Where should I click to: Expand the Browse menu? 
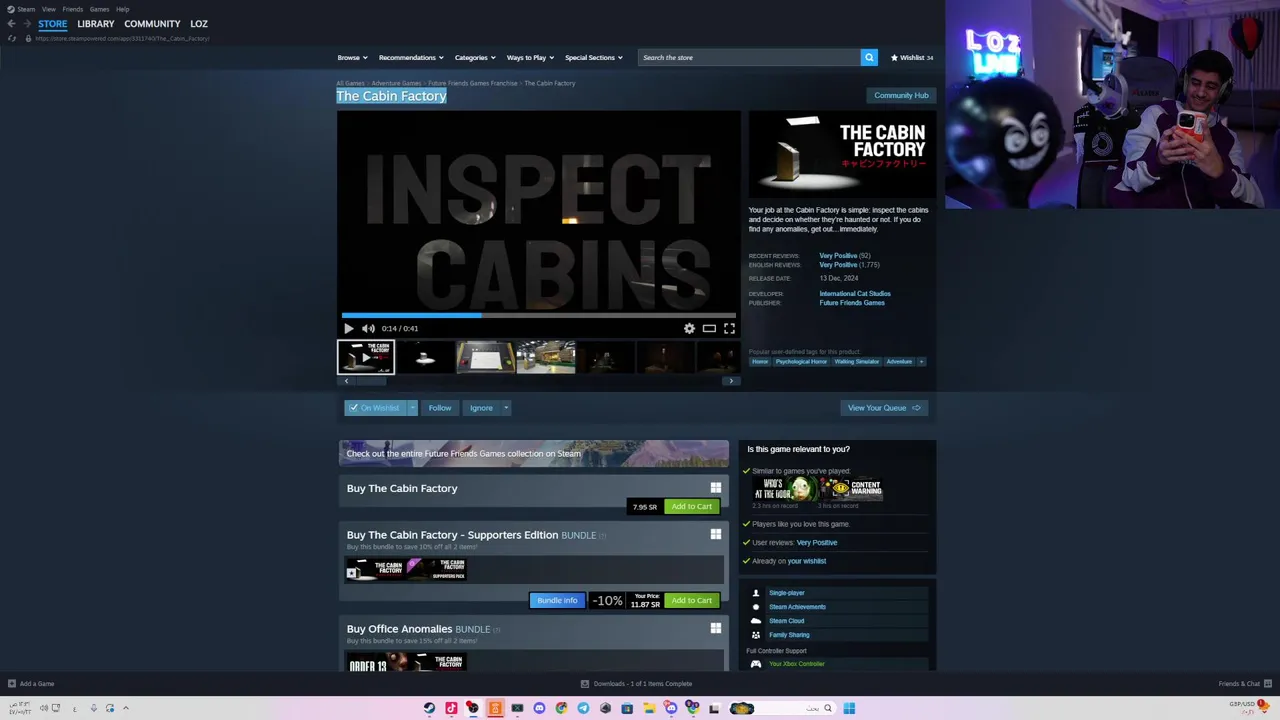coord(352,57)
